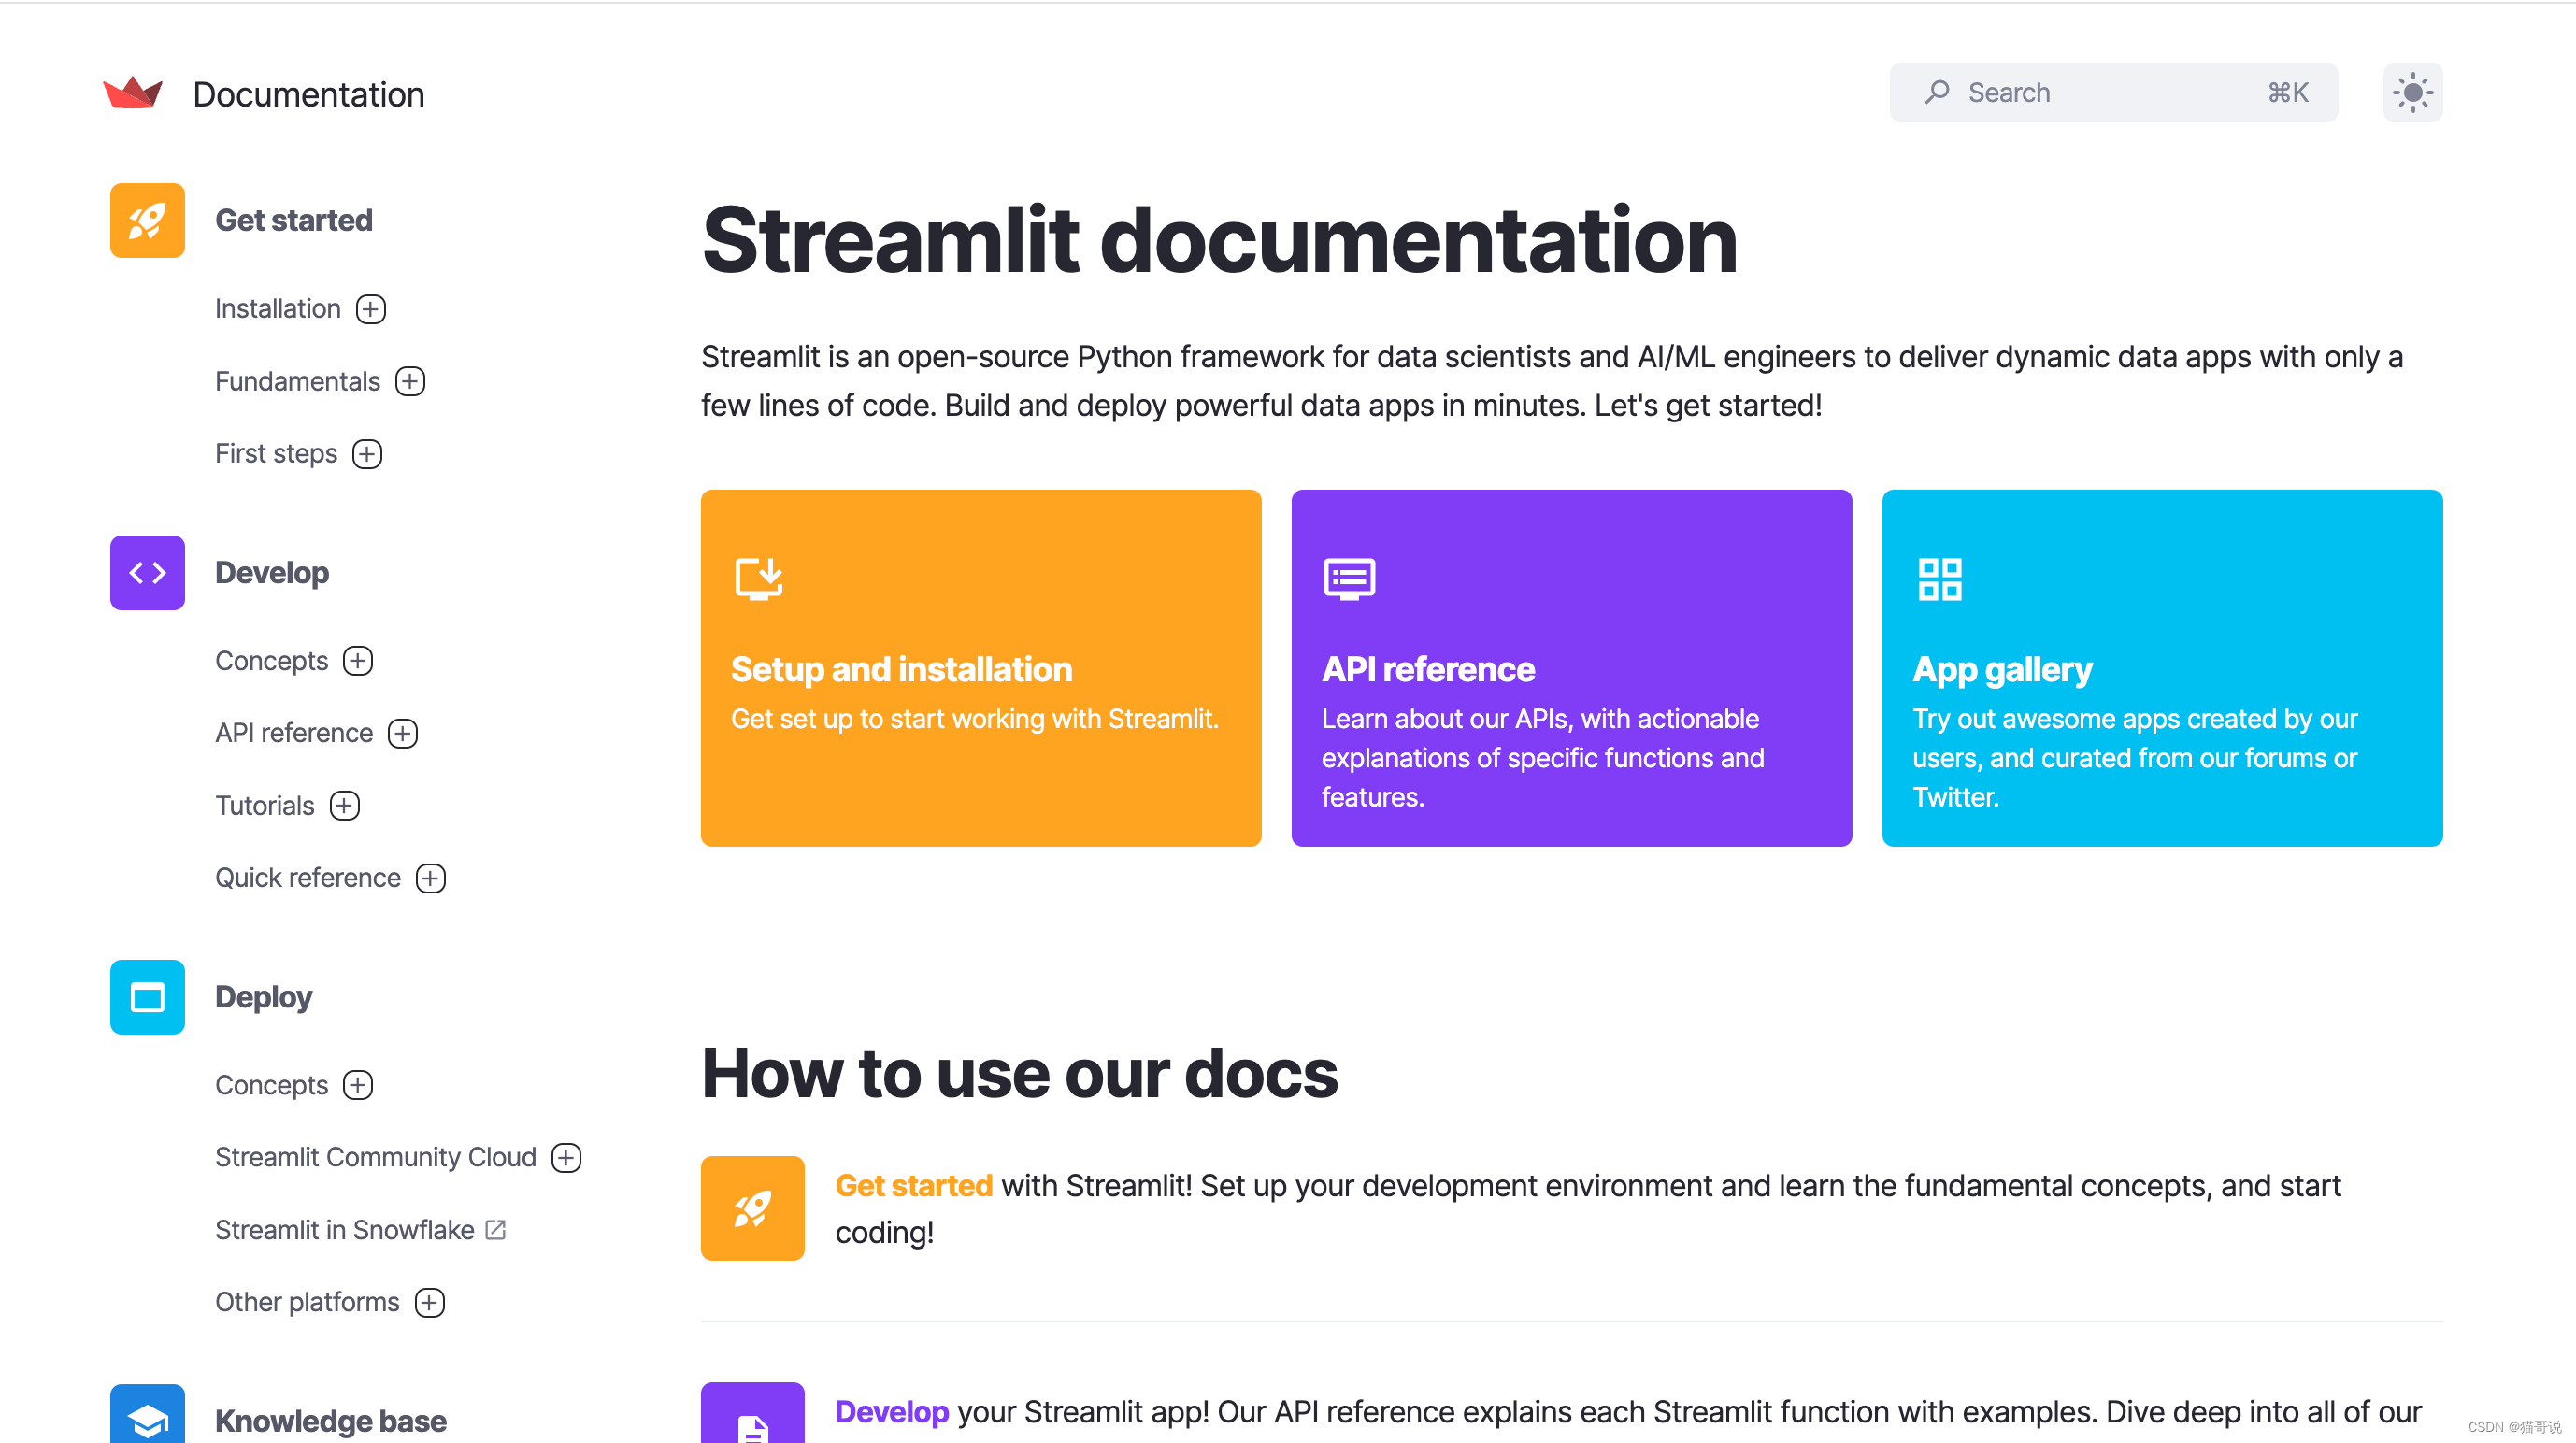The width and height of the screenshot is (2576, 1443).
Task: Click the App gallery grid icon
Action: (x=1939, y=577)
